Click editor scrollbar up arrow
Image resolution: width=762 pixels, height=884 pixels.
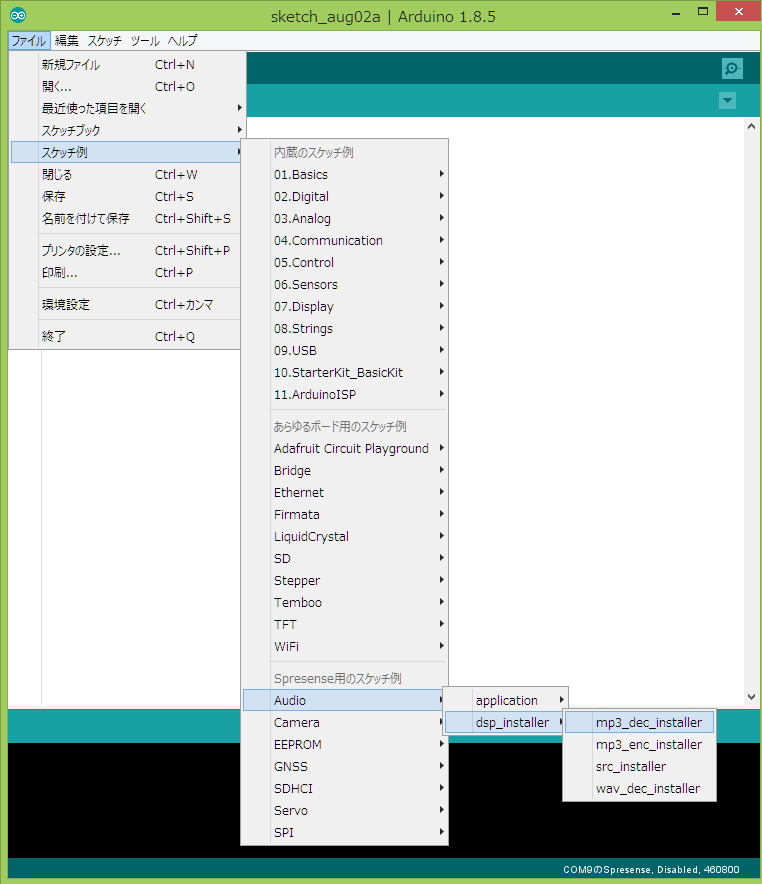[751, 126]
